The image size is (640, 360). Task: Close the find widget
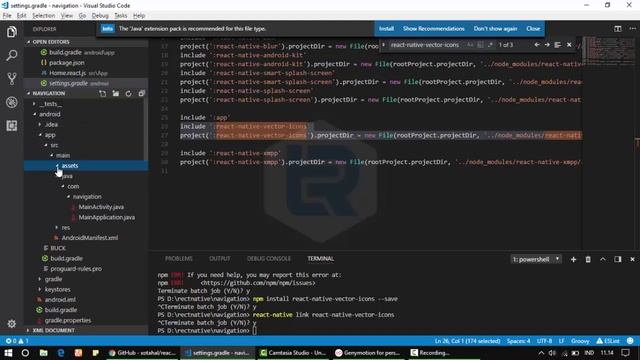click(569, 45)
